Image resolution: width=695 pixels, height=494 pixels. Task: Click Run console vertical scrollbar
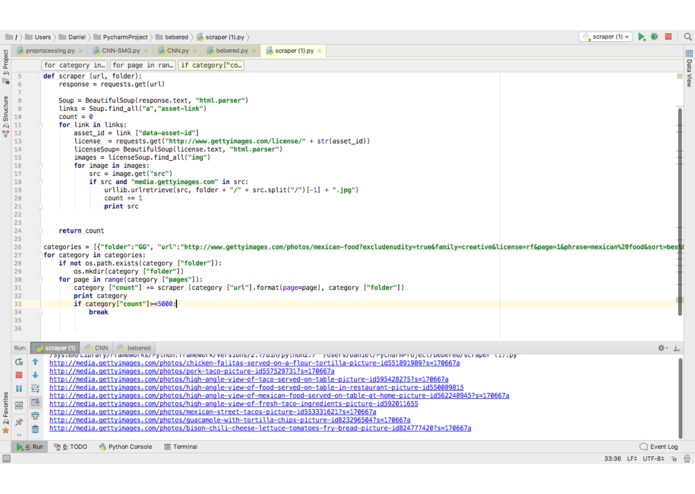pyautogui.click(x=680, y=398)
